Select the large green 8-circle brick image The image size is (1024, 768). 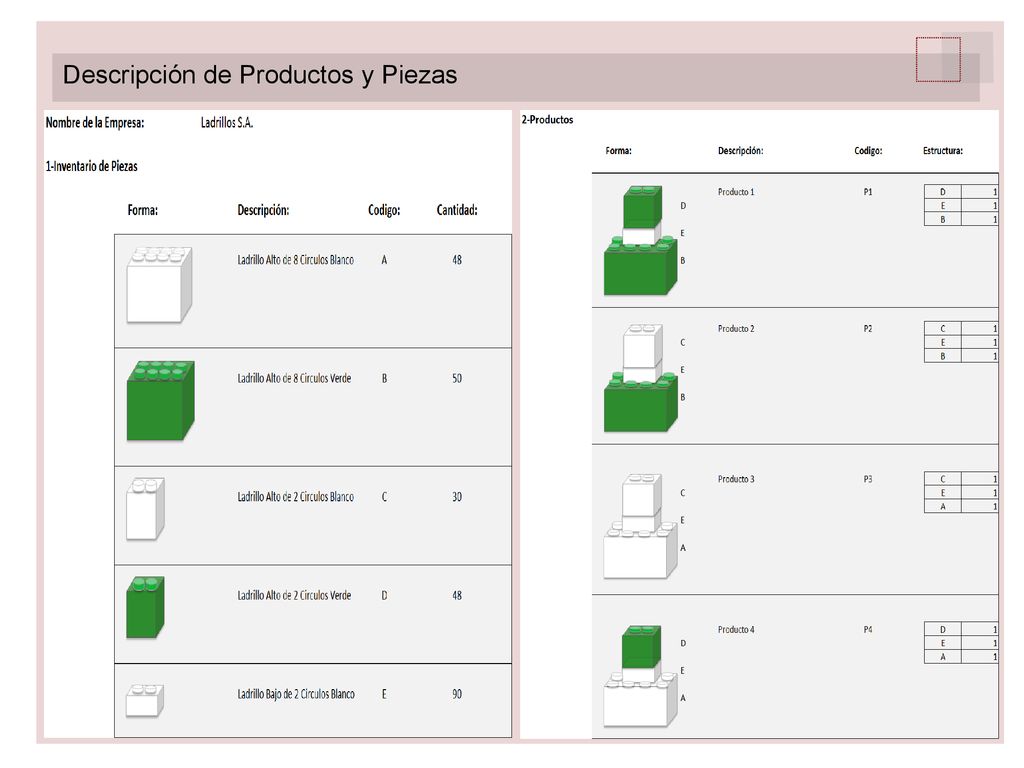point(161,400)
